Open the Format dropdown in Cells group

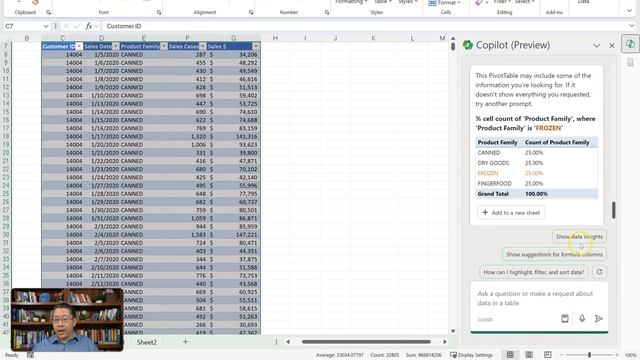click(444, 3)
